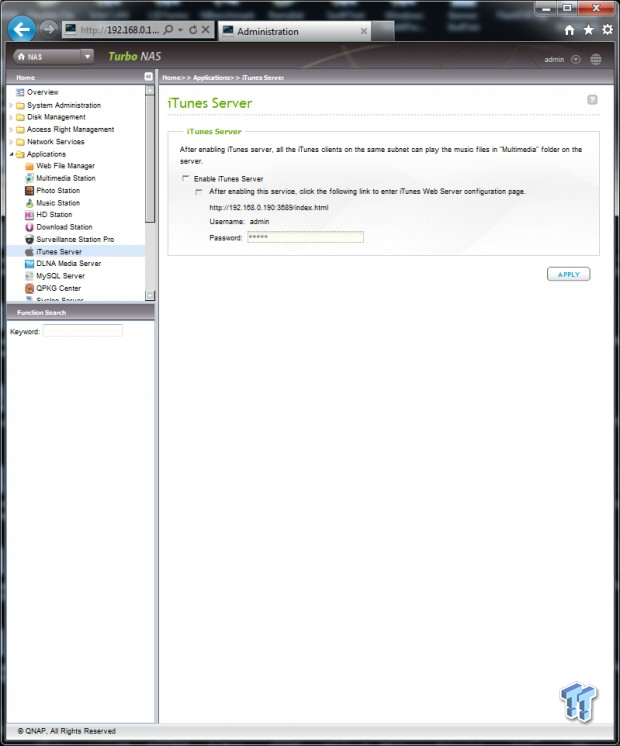
Task: Click the address bar search magnifier icon
Action: pyautogui.click(x=168, y=29)
